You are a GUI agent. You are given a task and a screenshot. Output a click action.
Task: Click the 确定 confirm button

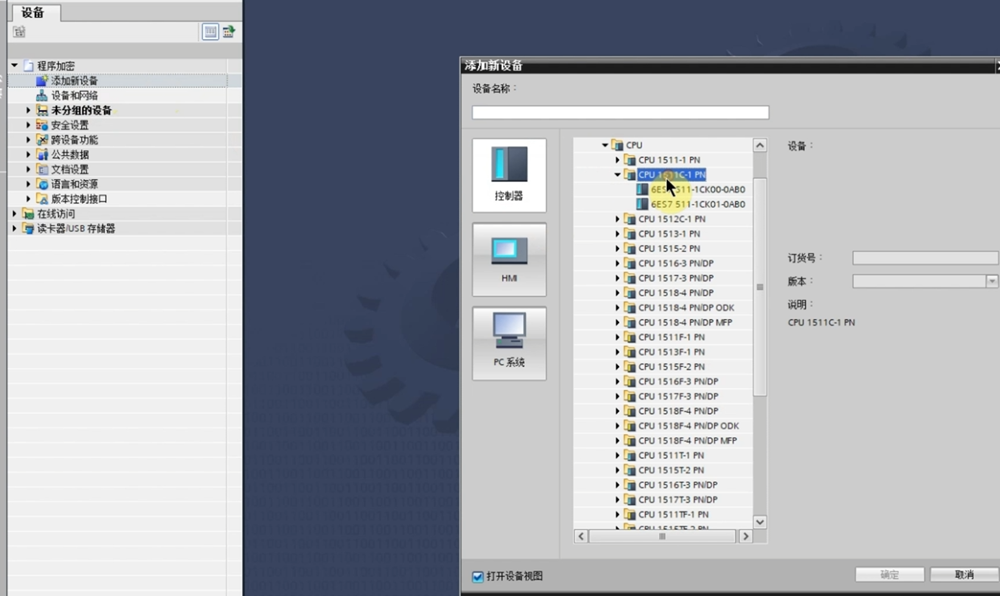tap(888, 575)
